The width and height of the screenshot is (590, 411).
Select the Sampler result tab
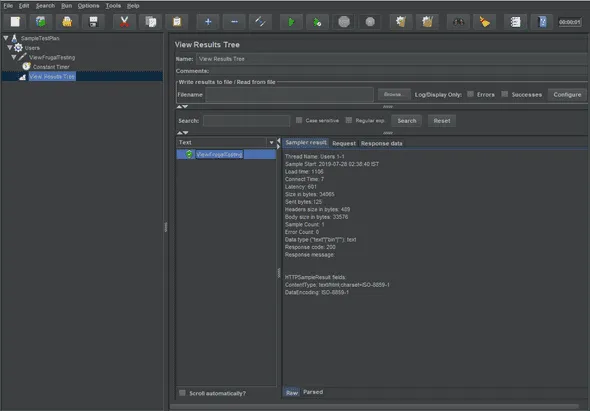tap(306, 143)
